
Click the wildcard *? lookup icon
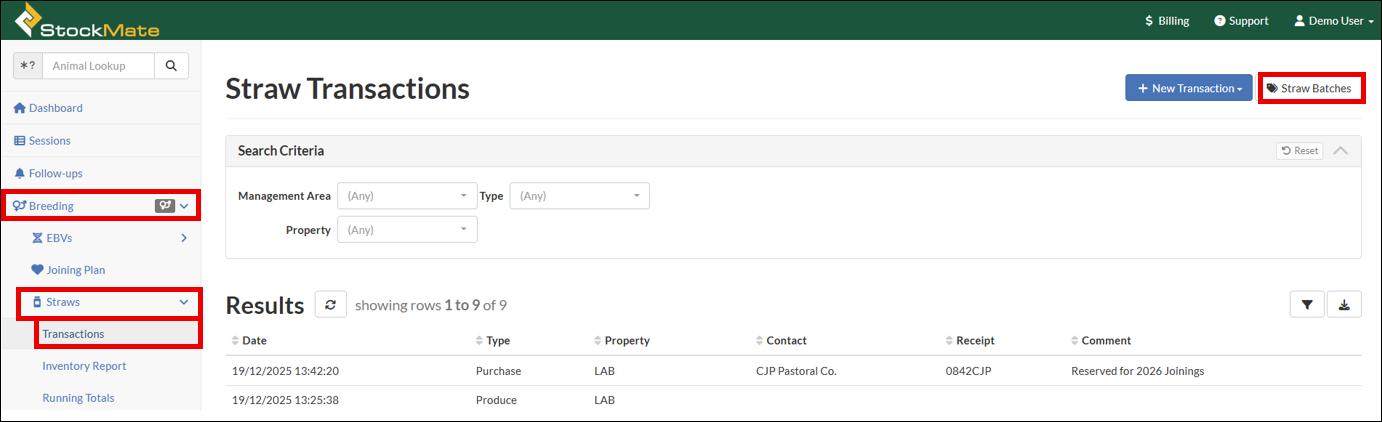(28, 66)
